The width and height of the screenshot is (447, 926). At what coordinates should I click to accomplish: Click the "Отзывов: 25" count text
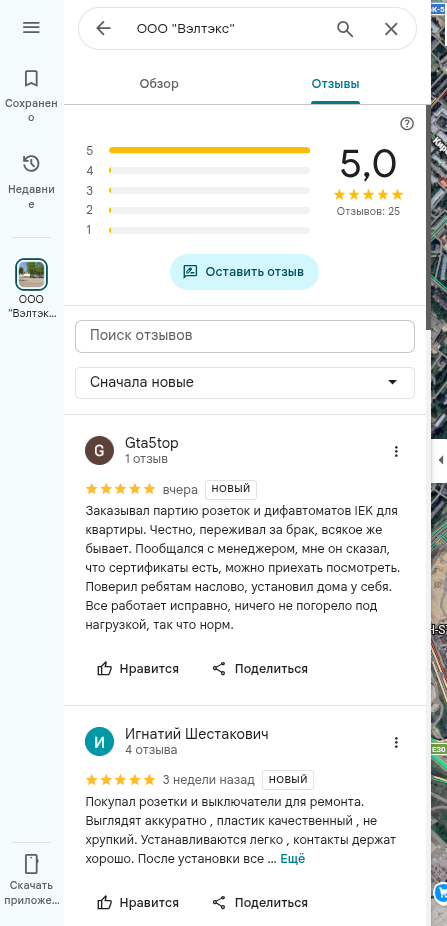point(368,211)
